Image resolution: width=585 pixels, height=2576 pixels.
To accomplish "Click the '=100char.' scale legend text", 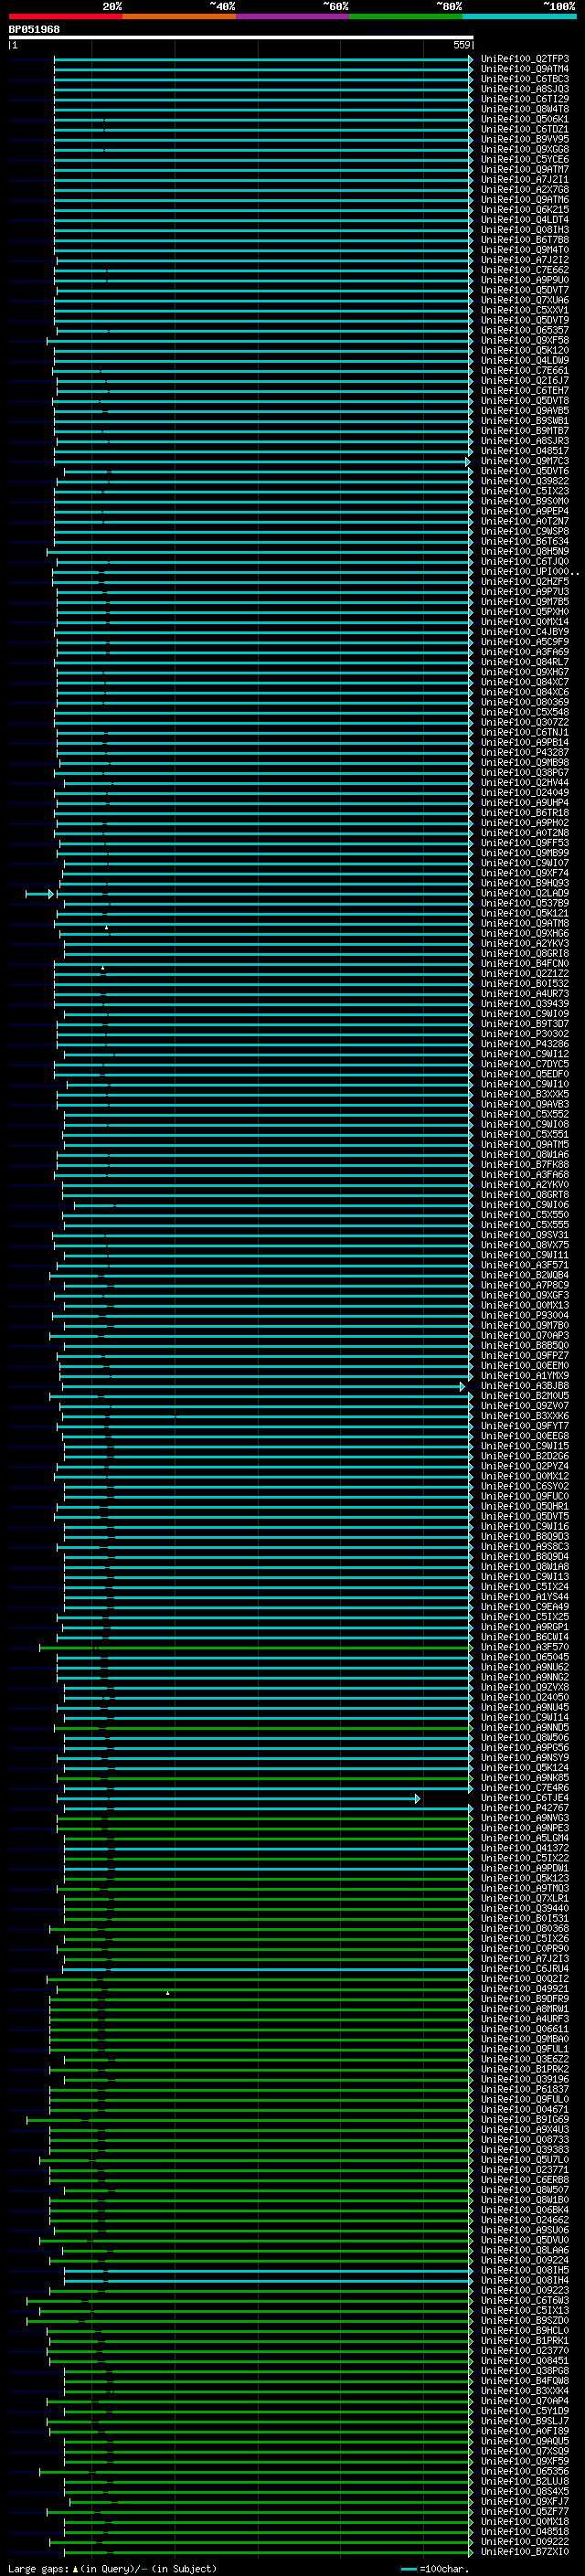I will [x=444, y=2569].
